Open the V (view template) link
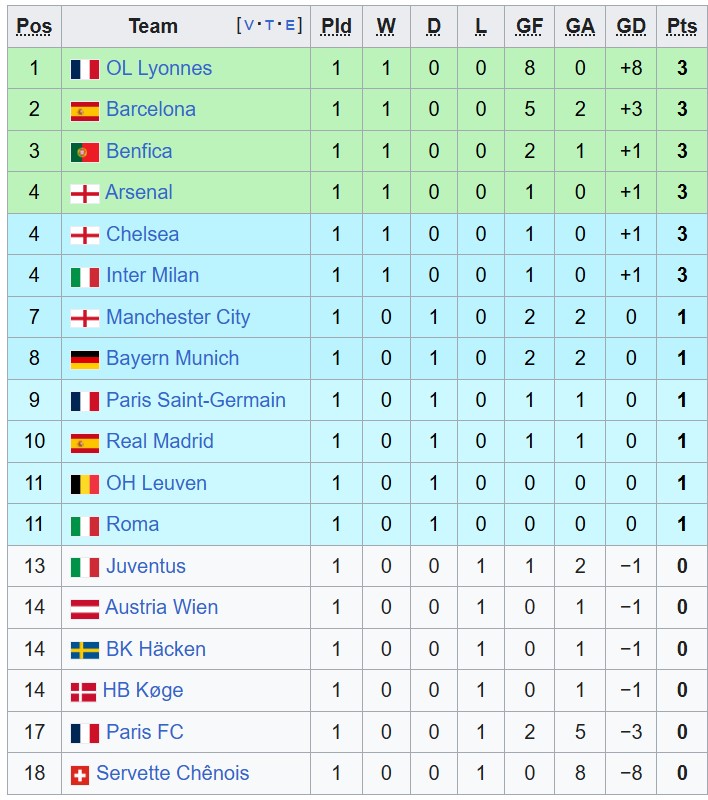The height and width of the screenshot is (800, 708). (249, 25)
